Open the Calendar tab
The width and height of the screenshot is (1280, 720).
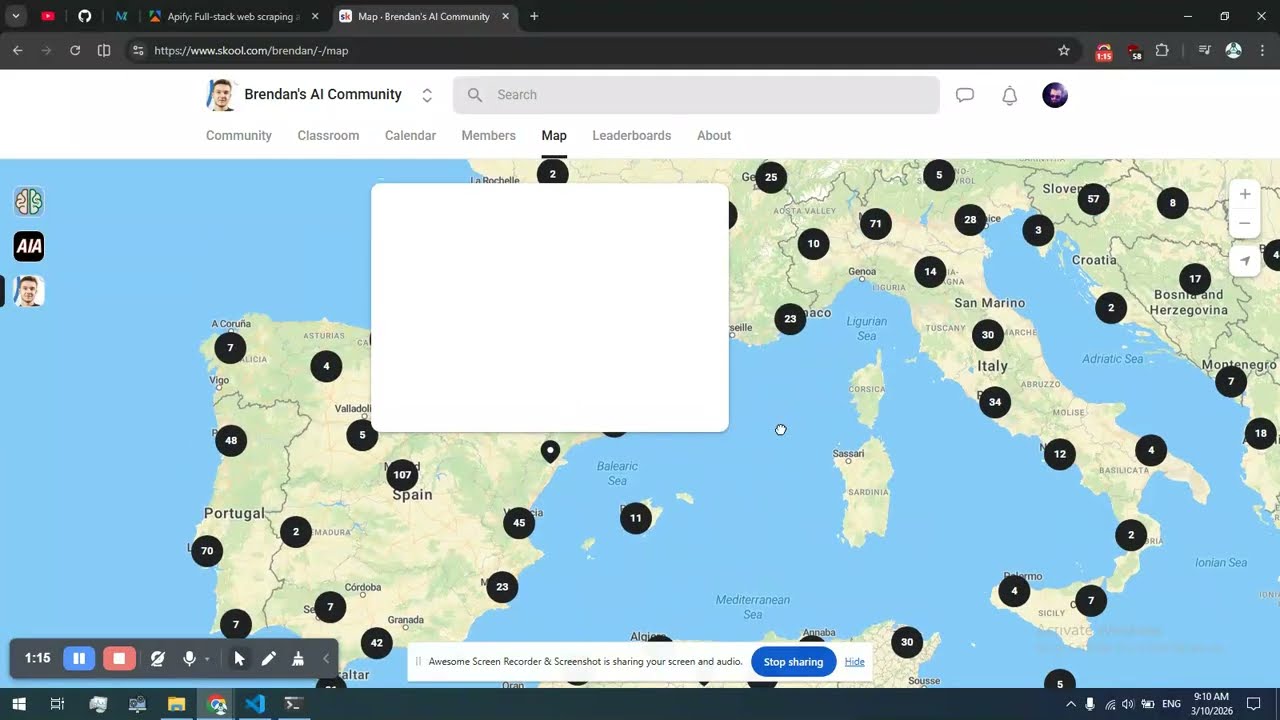click(410, 135)
